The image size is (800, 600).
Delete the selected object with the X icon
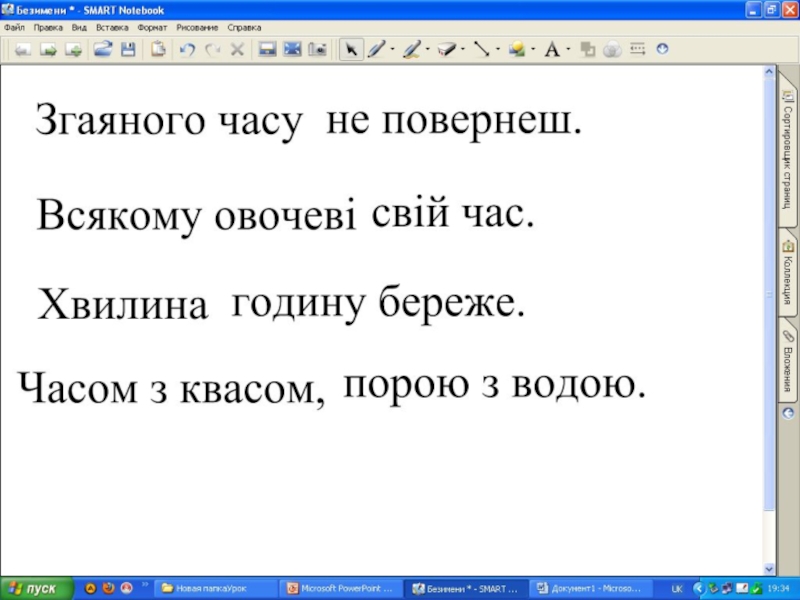click(x=237, y=49)
